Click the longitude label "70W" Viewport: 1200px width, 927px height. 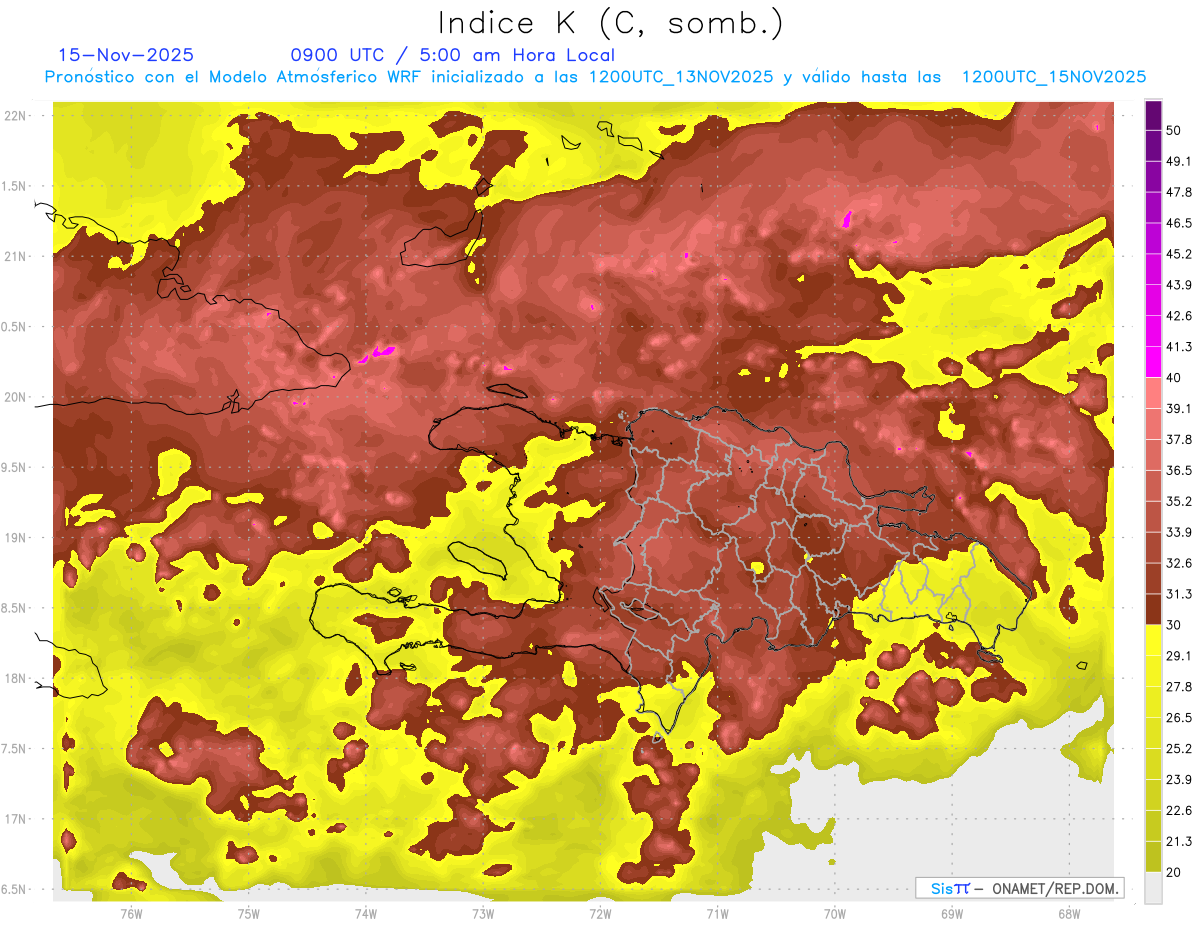[x=835, y=913]
